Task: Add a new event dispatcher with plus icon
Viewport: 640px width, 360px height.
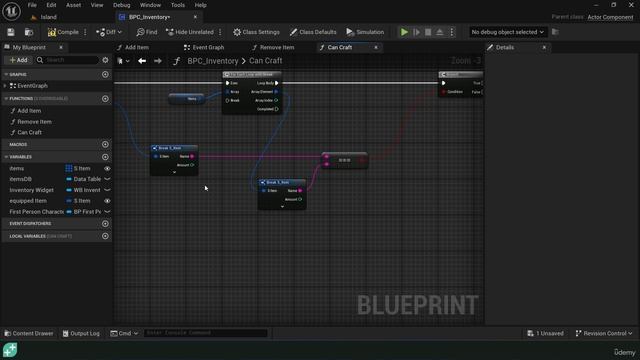Action: [x=105, y=223]
